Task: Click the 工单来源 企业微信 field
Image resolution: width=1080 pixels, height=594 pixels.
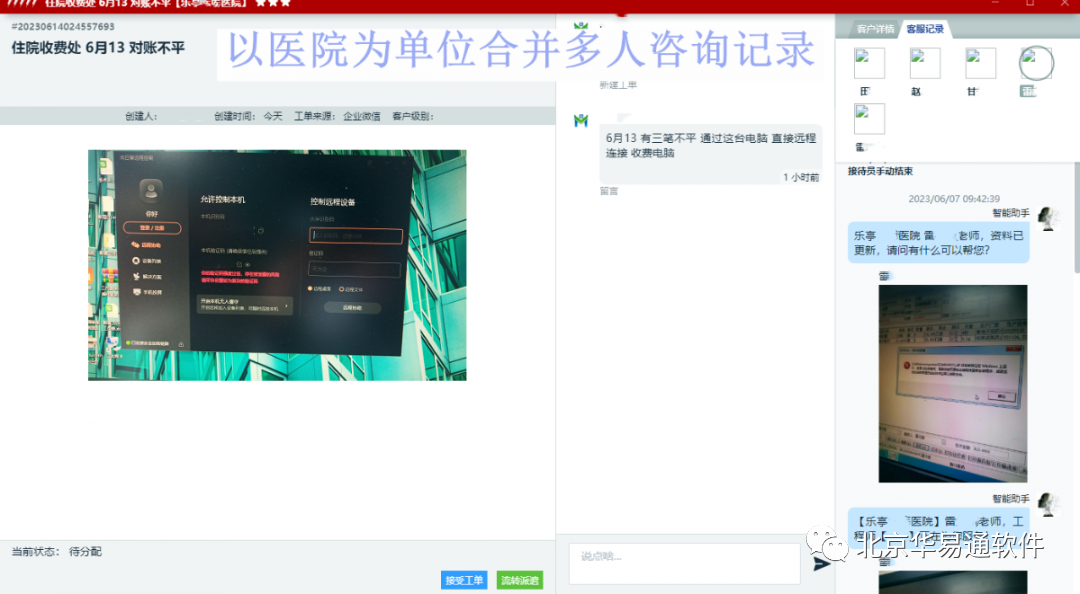Action: pyautogui.click(x=338, y=116)
